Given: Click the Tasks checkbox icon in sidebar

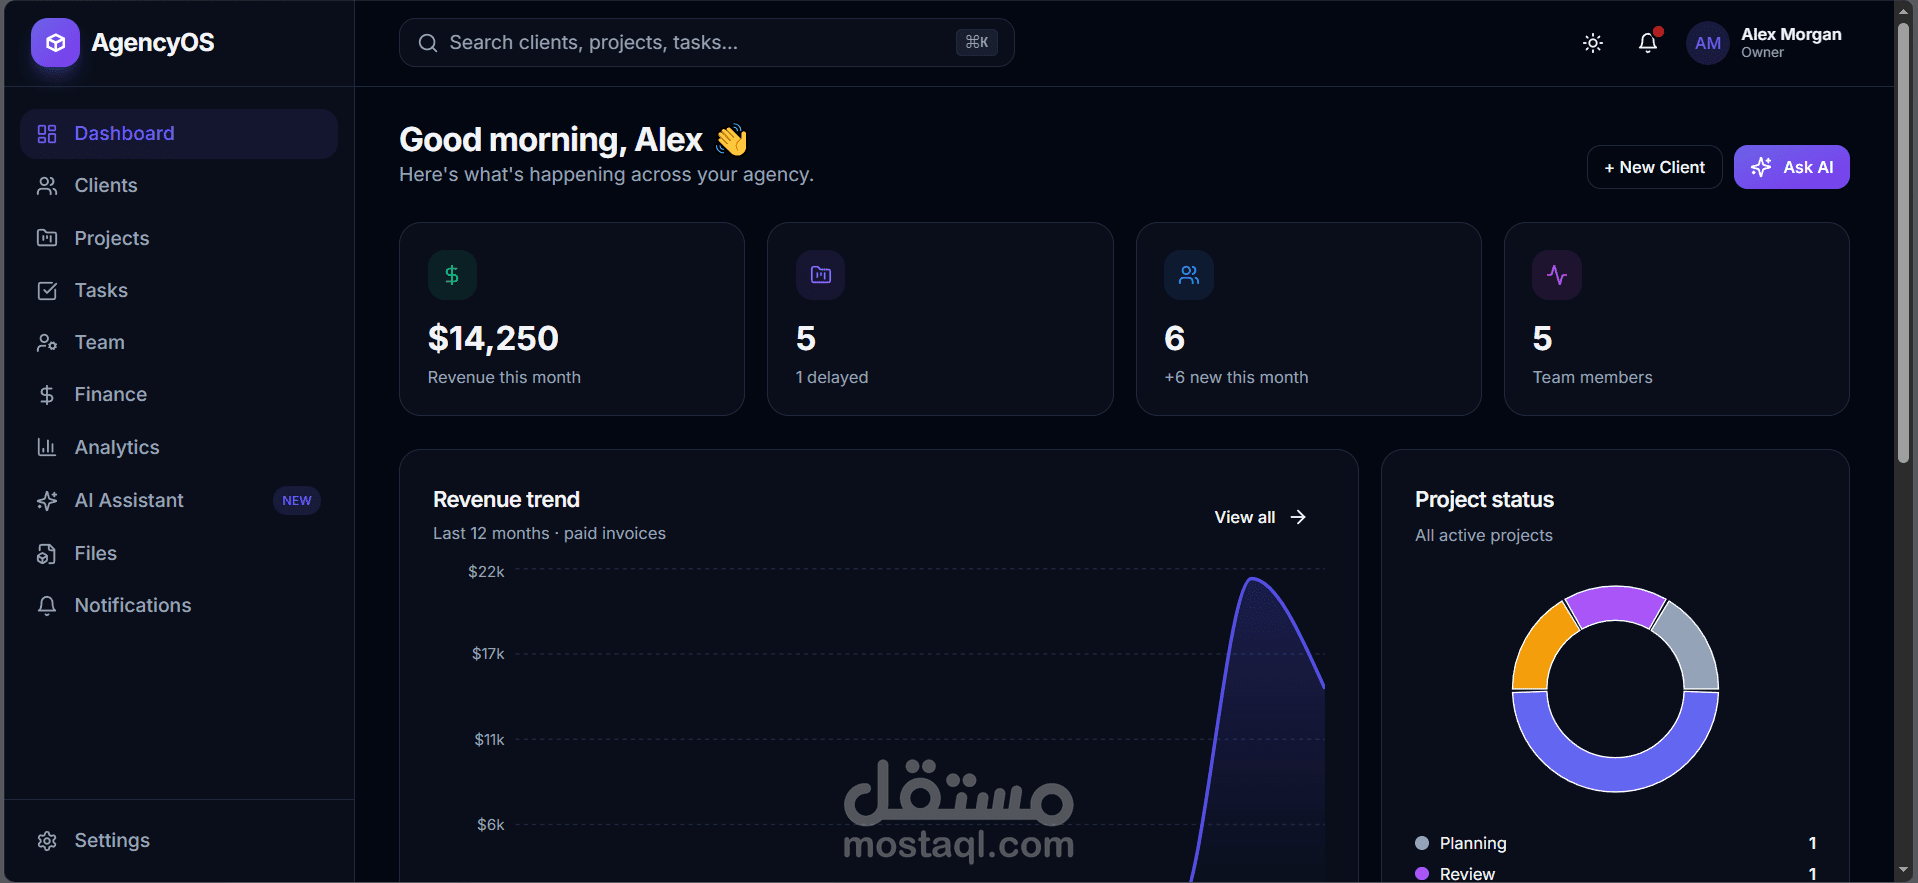Looking at the screenshot, I should click(x=47, y=291).
